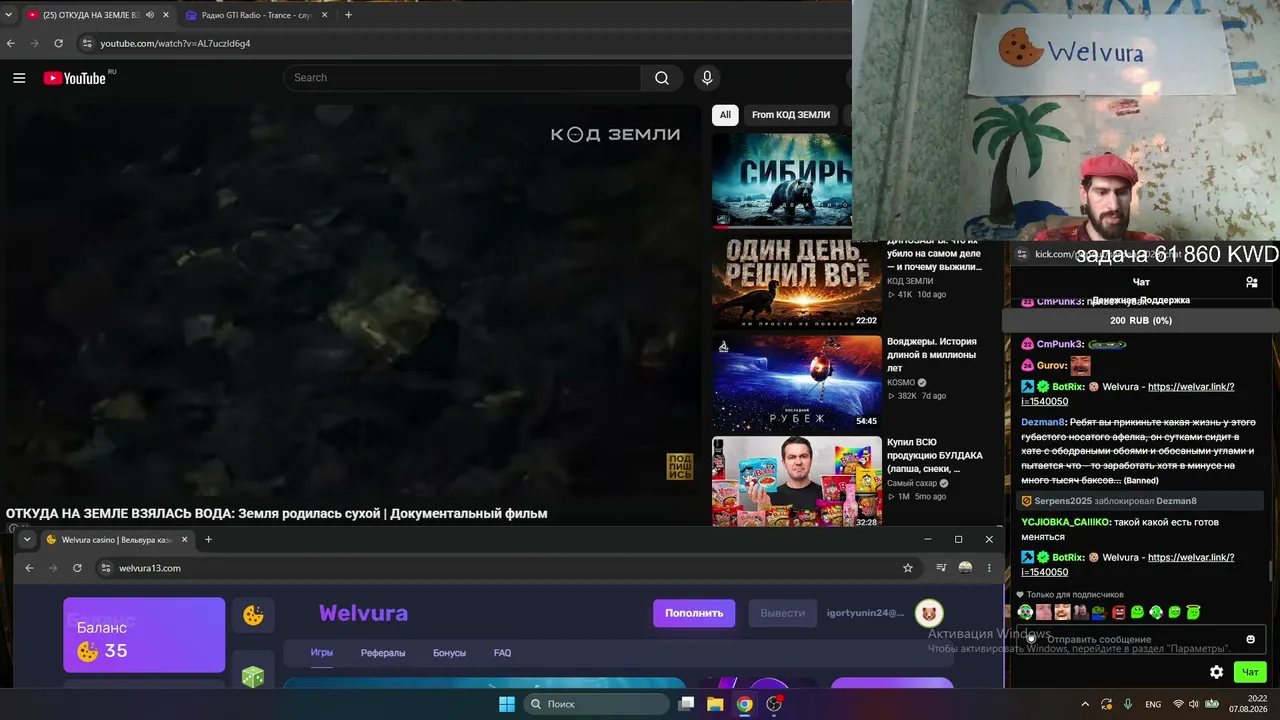Image resolution: width=1280 pixels, height=720 pixels.
Task: Open the Chrome three-dot menu in the Welvura window
Action: pyautogui.click(x=989, y=568)
